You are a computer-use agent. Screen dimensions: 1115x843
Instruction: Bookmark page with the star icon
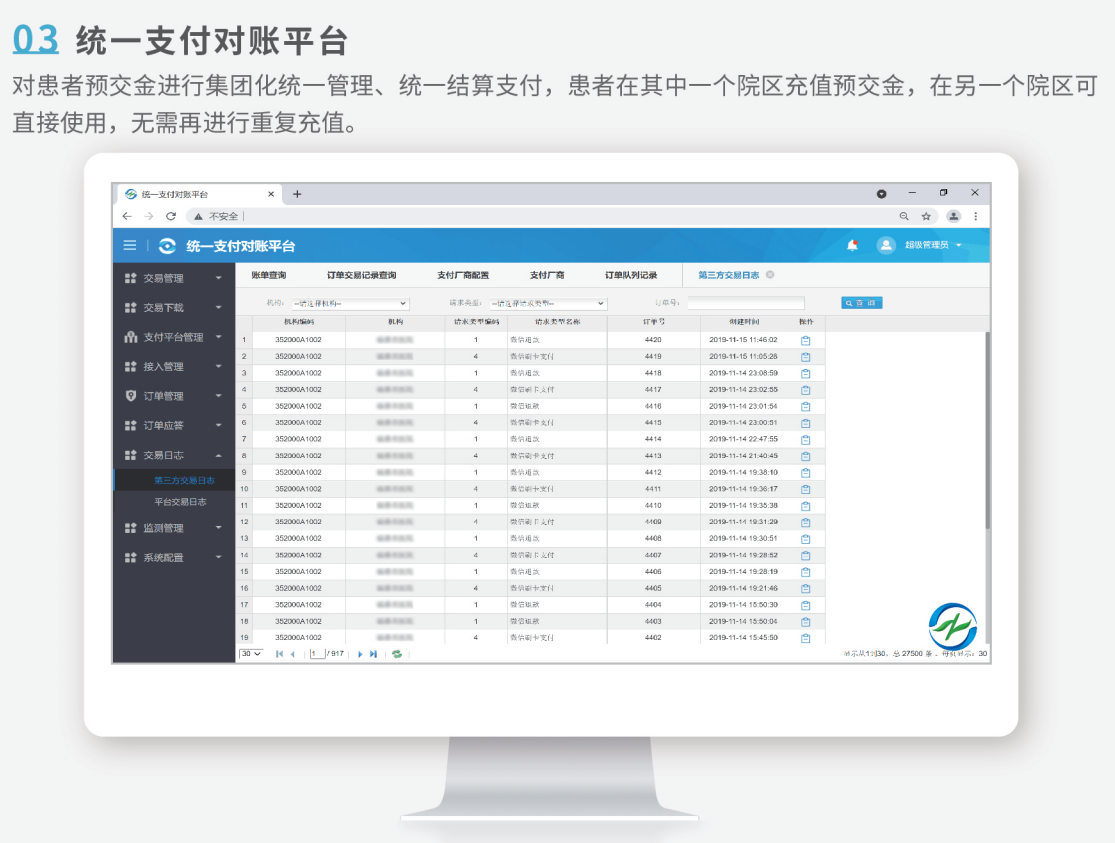[x=926, y=216]
